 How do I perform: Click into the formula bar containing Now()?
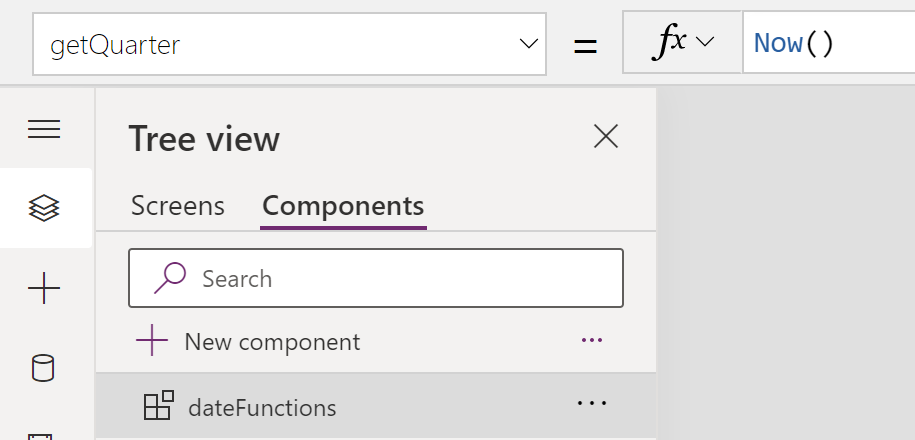pyautogui.click(x=829, y=43)
